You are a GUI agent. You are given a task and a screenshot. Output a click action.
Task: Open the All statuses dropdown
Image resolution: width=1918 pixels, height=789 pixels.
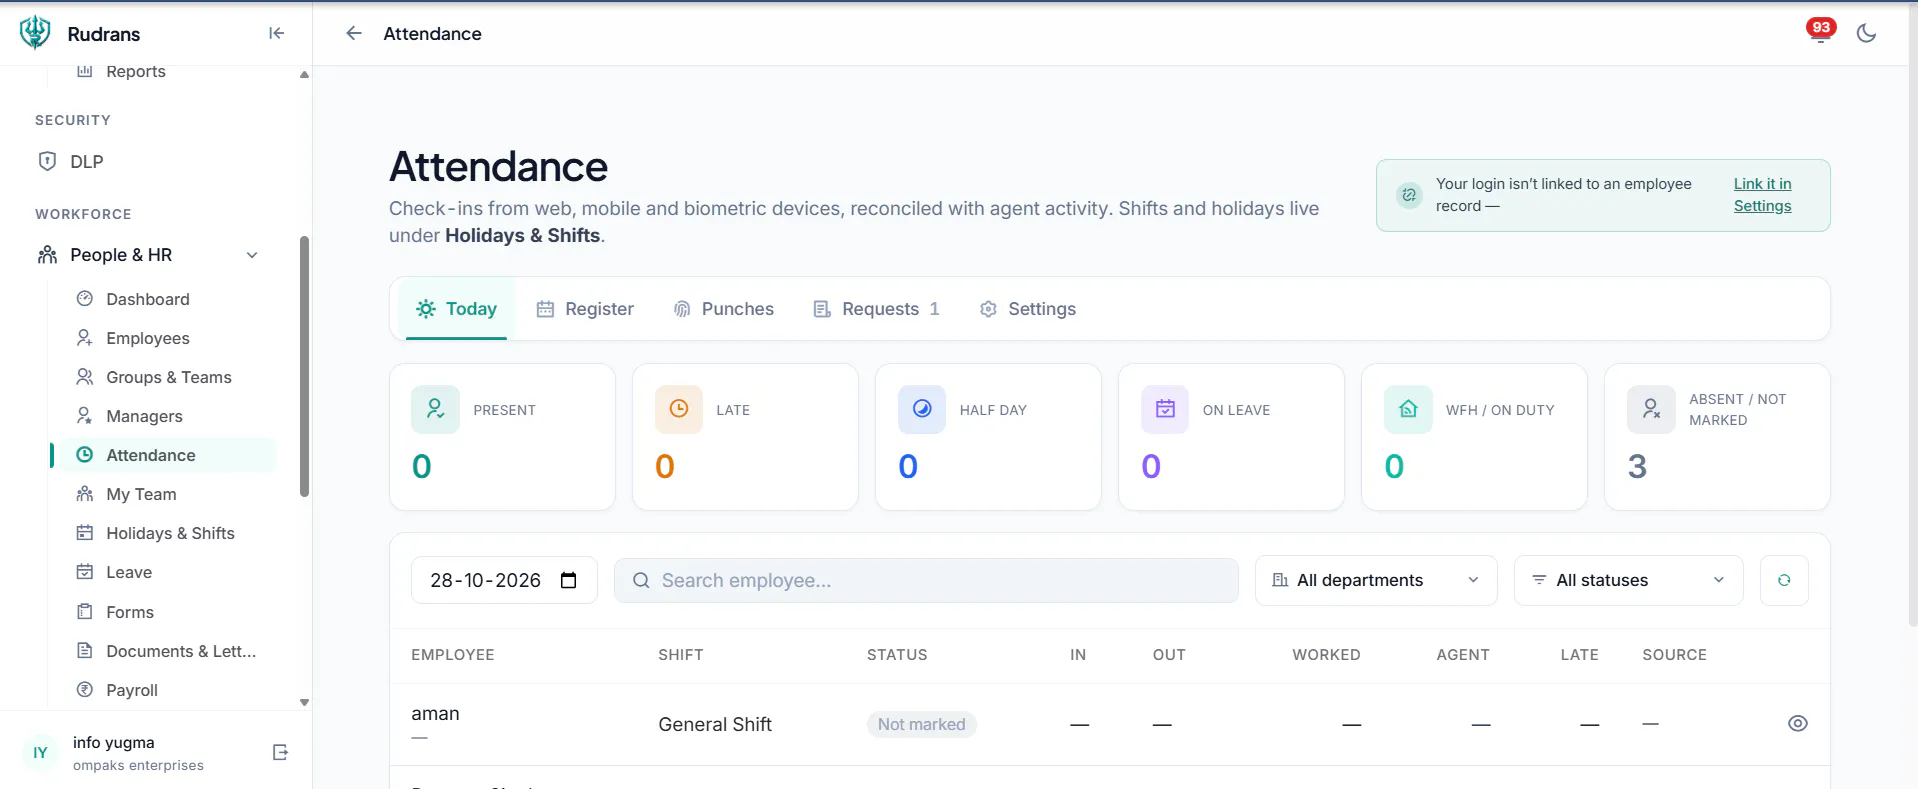[x=1628, y=580]
